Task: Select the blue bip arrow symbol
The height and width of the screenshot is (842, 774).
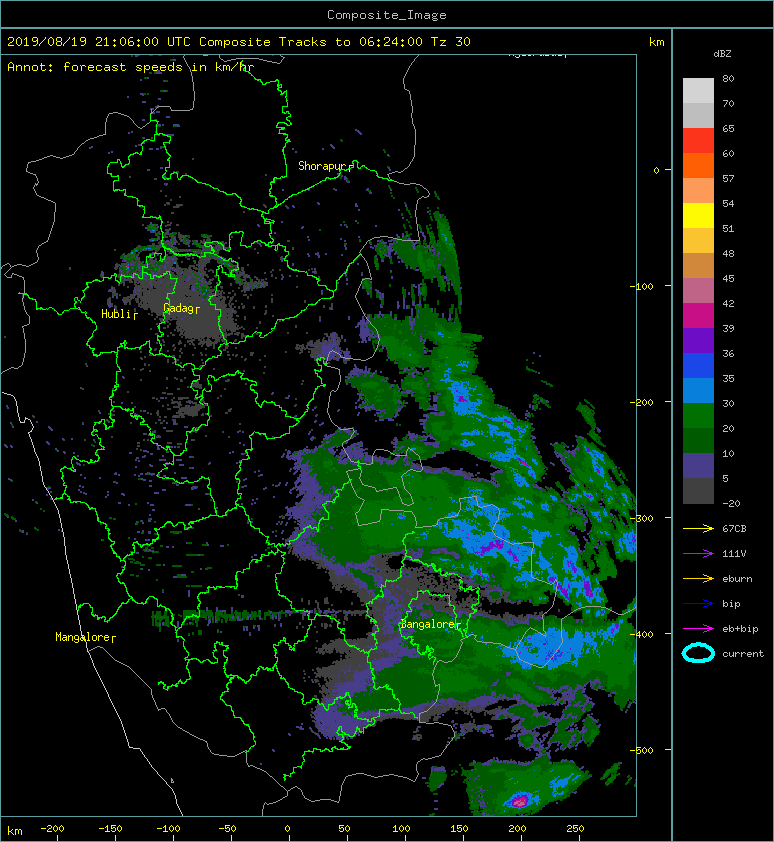Action: tap(698, 604)
